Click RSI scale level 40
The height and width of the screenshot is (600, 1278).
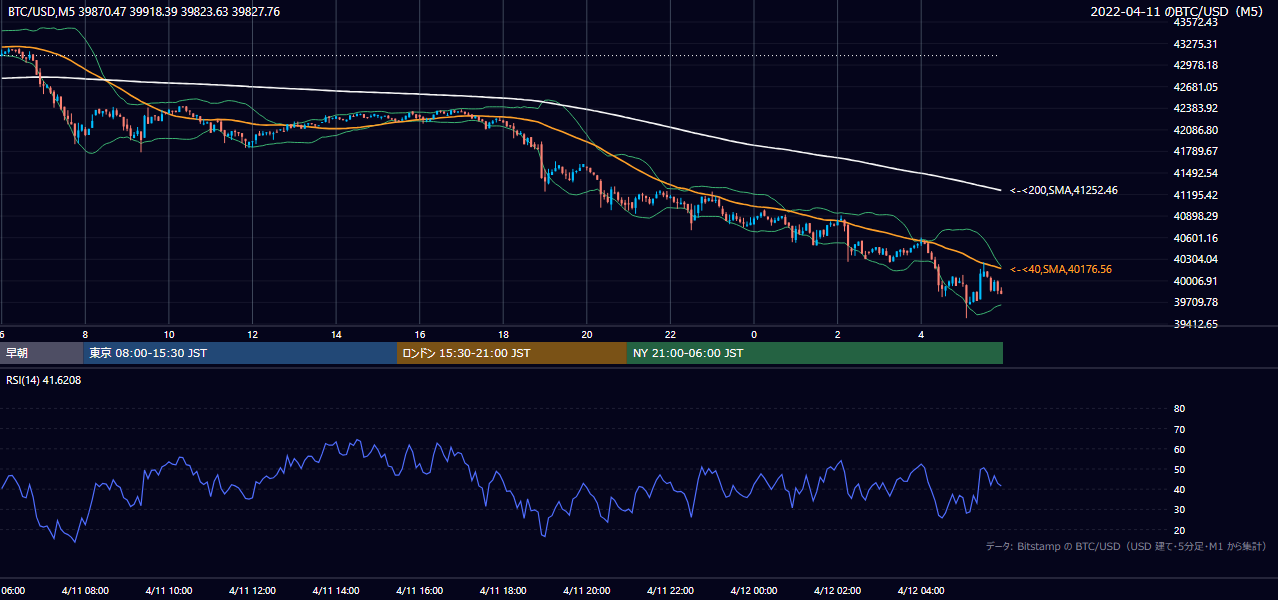1179,489
